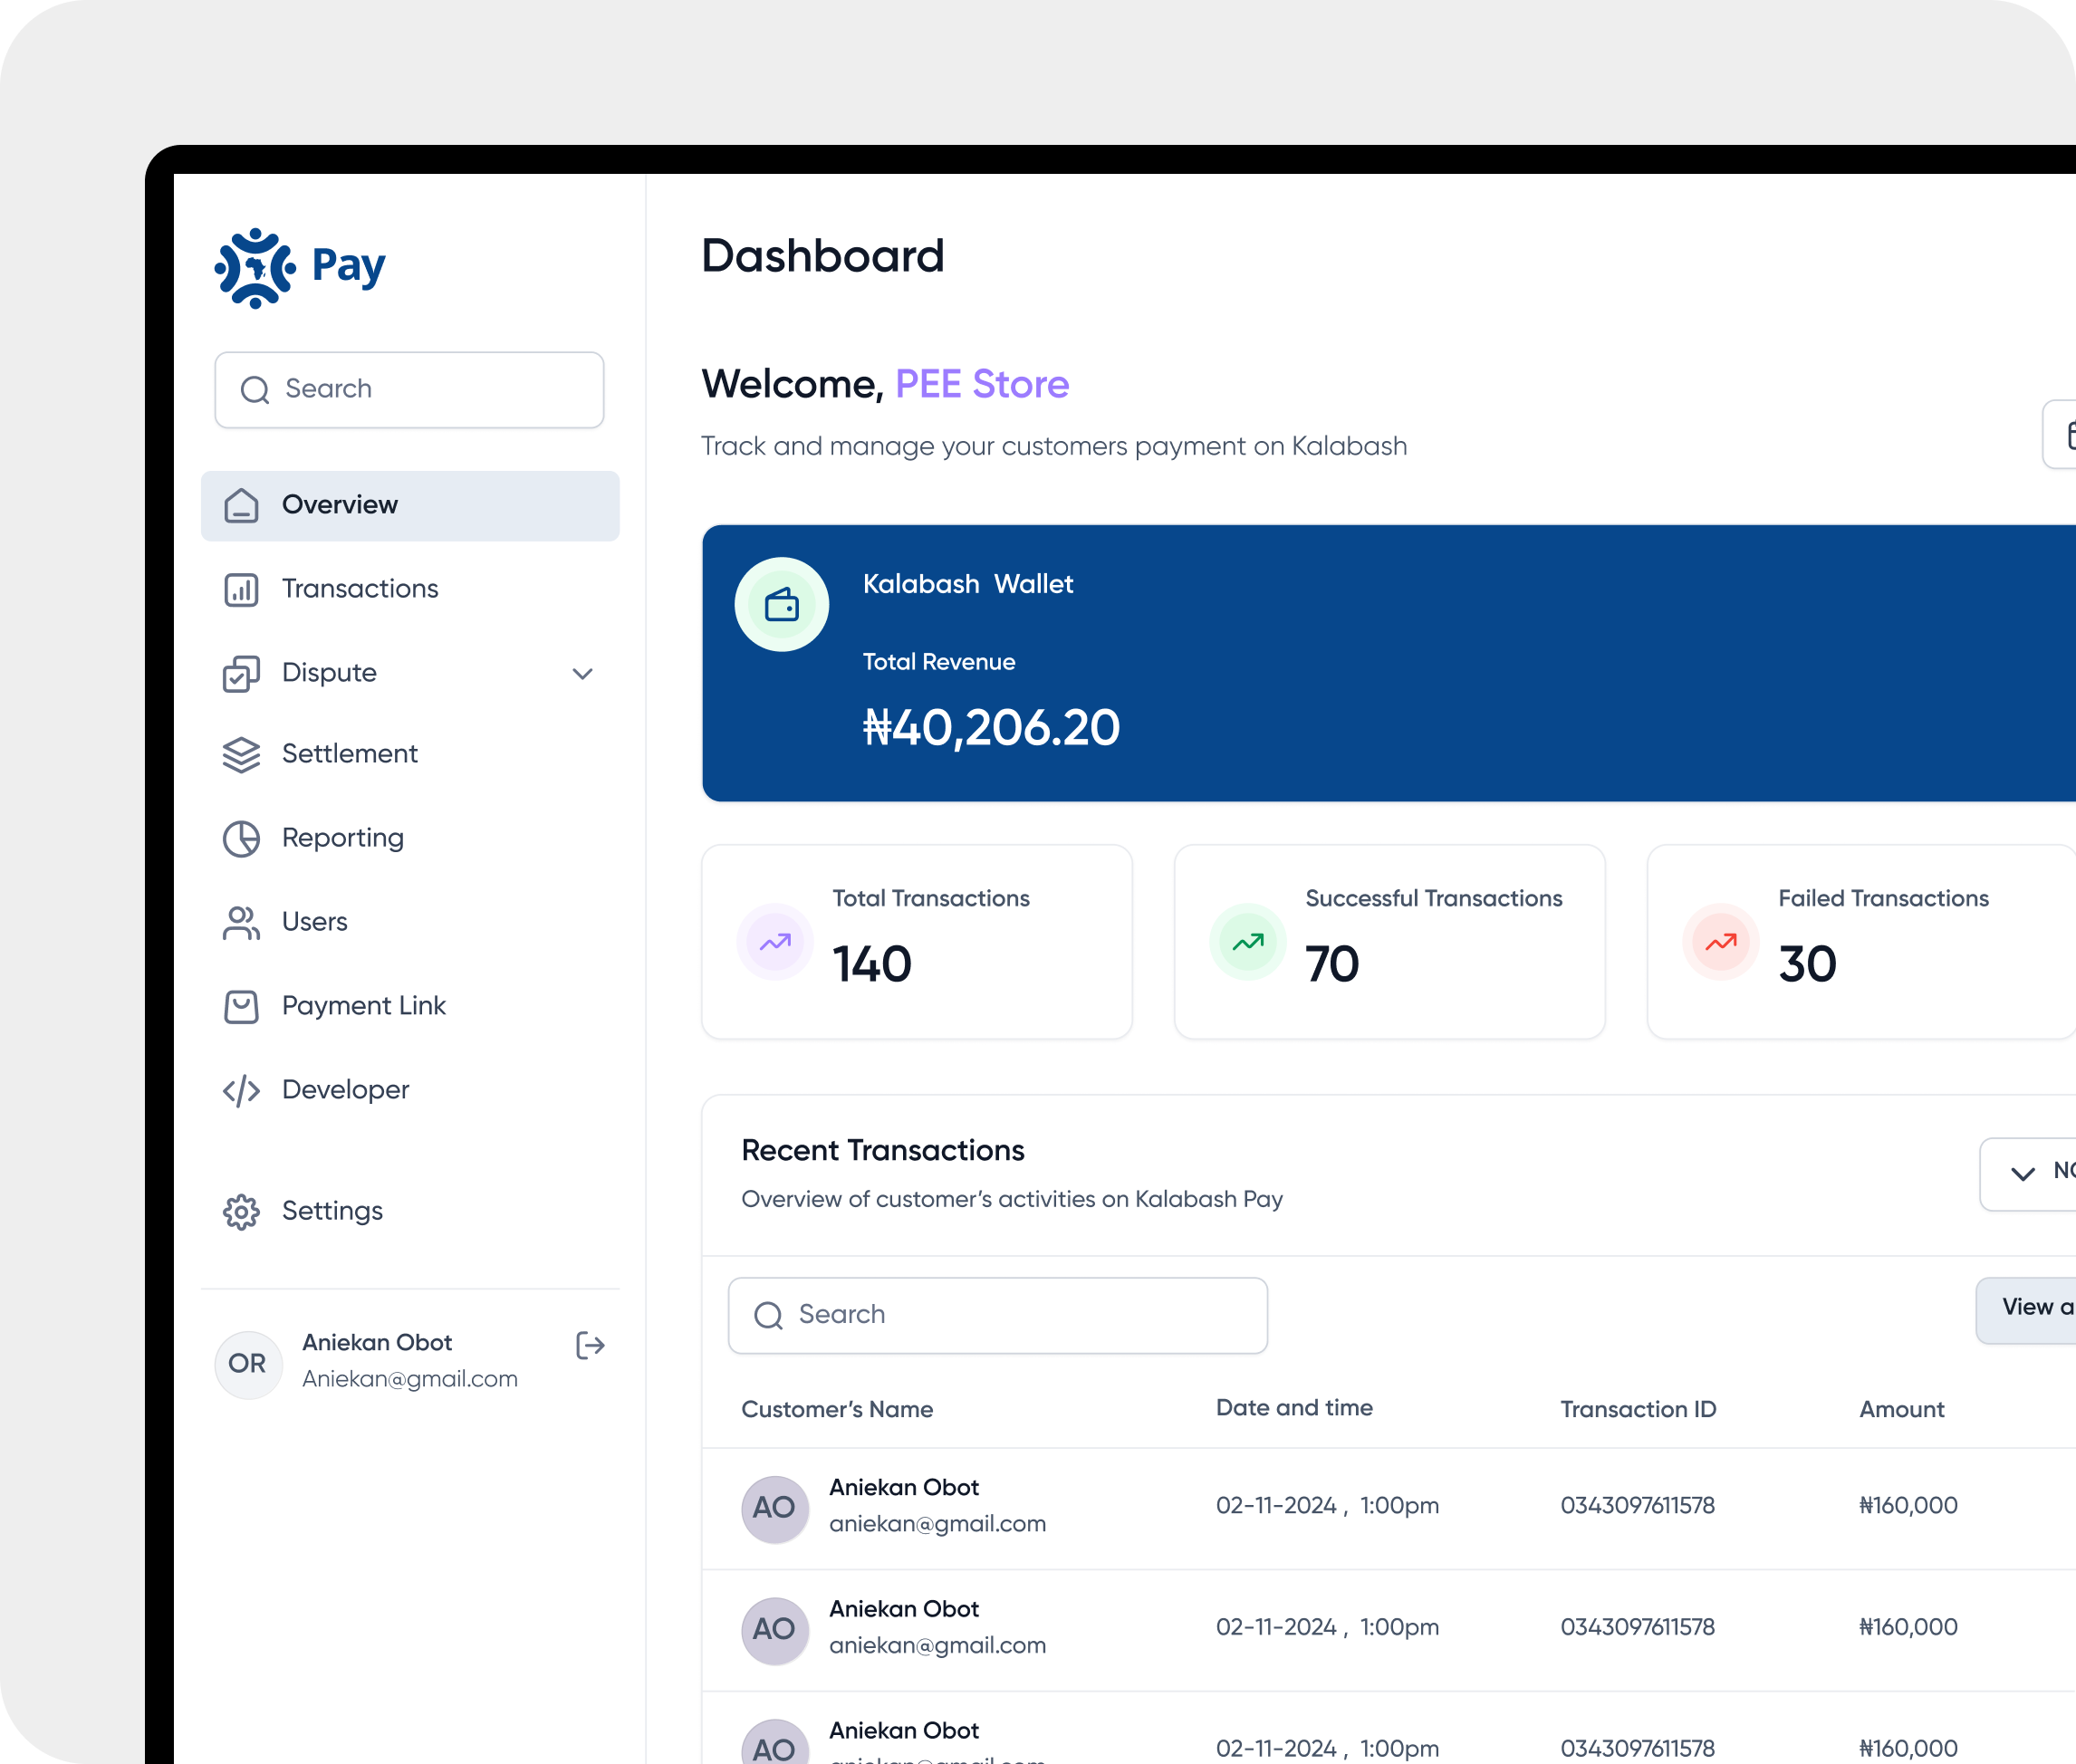Click the 70 successful transactions value
The width and height of the screenshot is (2076, 1764).
coord(1332,965)
